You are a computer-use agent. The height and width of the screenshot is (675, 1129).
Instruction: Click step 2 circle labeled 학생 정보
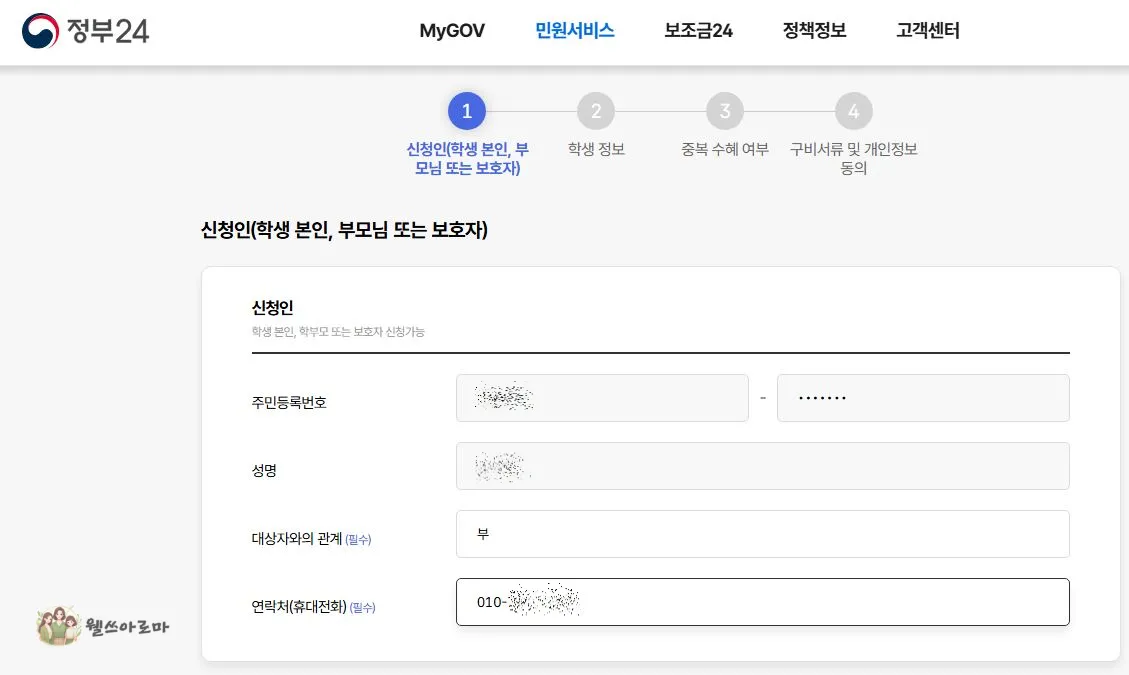(595, 111)
